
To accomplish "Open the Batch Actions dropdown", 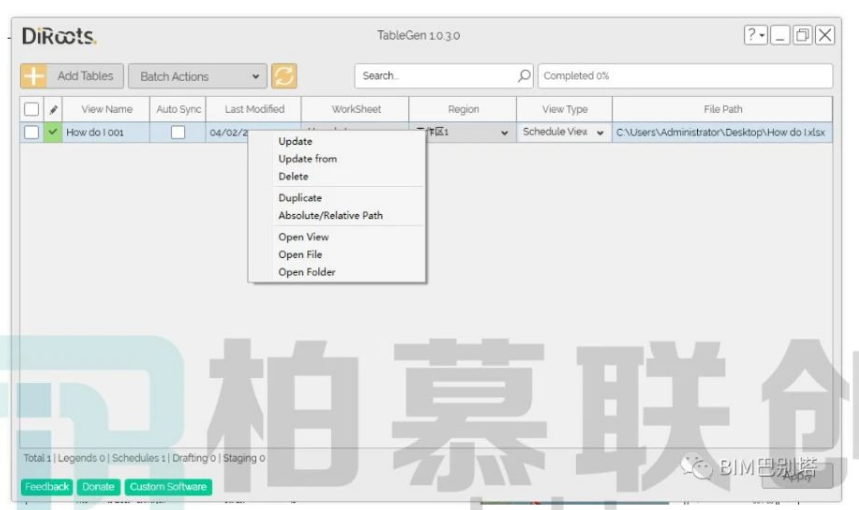I will (197, 76).
